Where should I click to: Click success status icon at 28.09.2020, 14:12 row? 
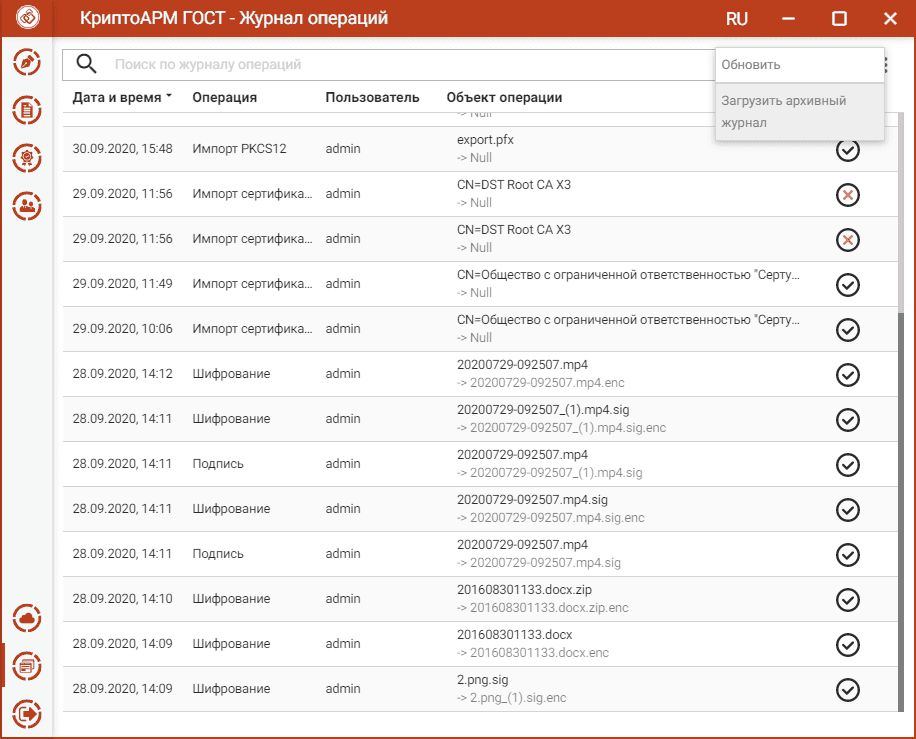[x=848, y=375]
